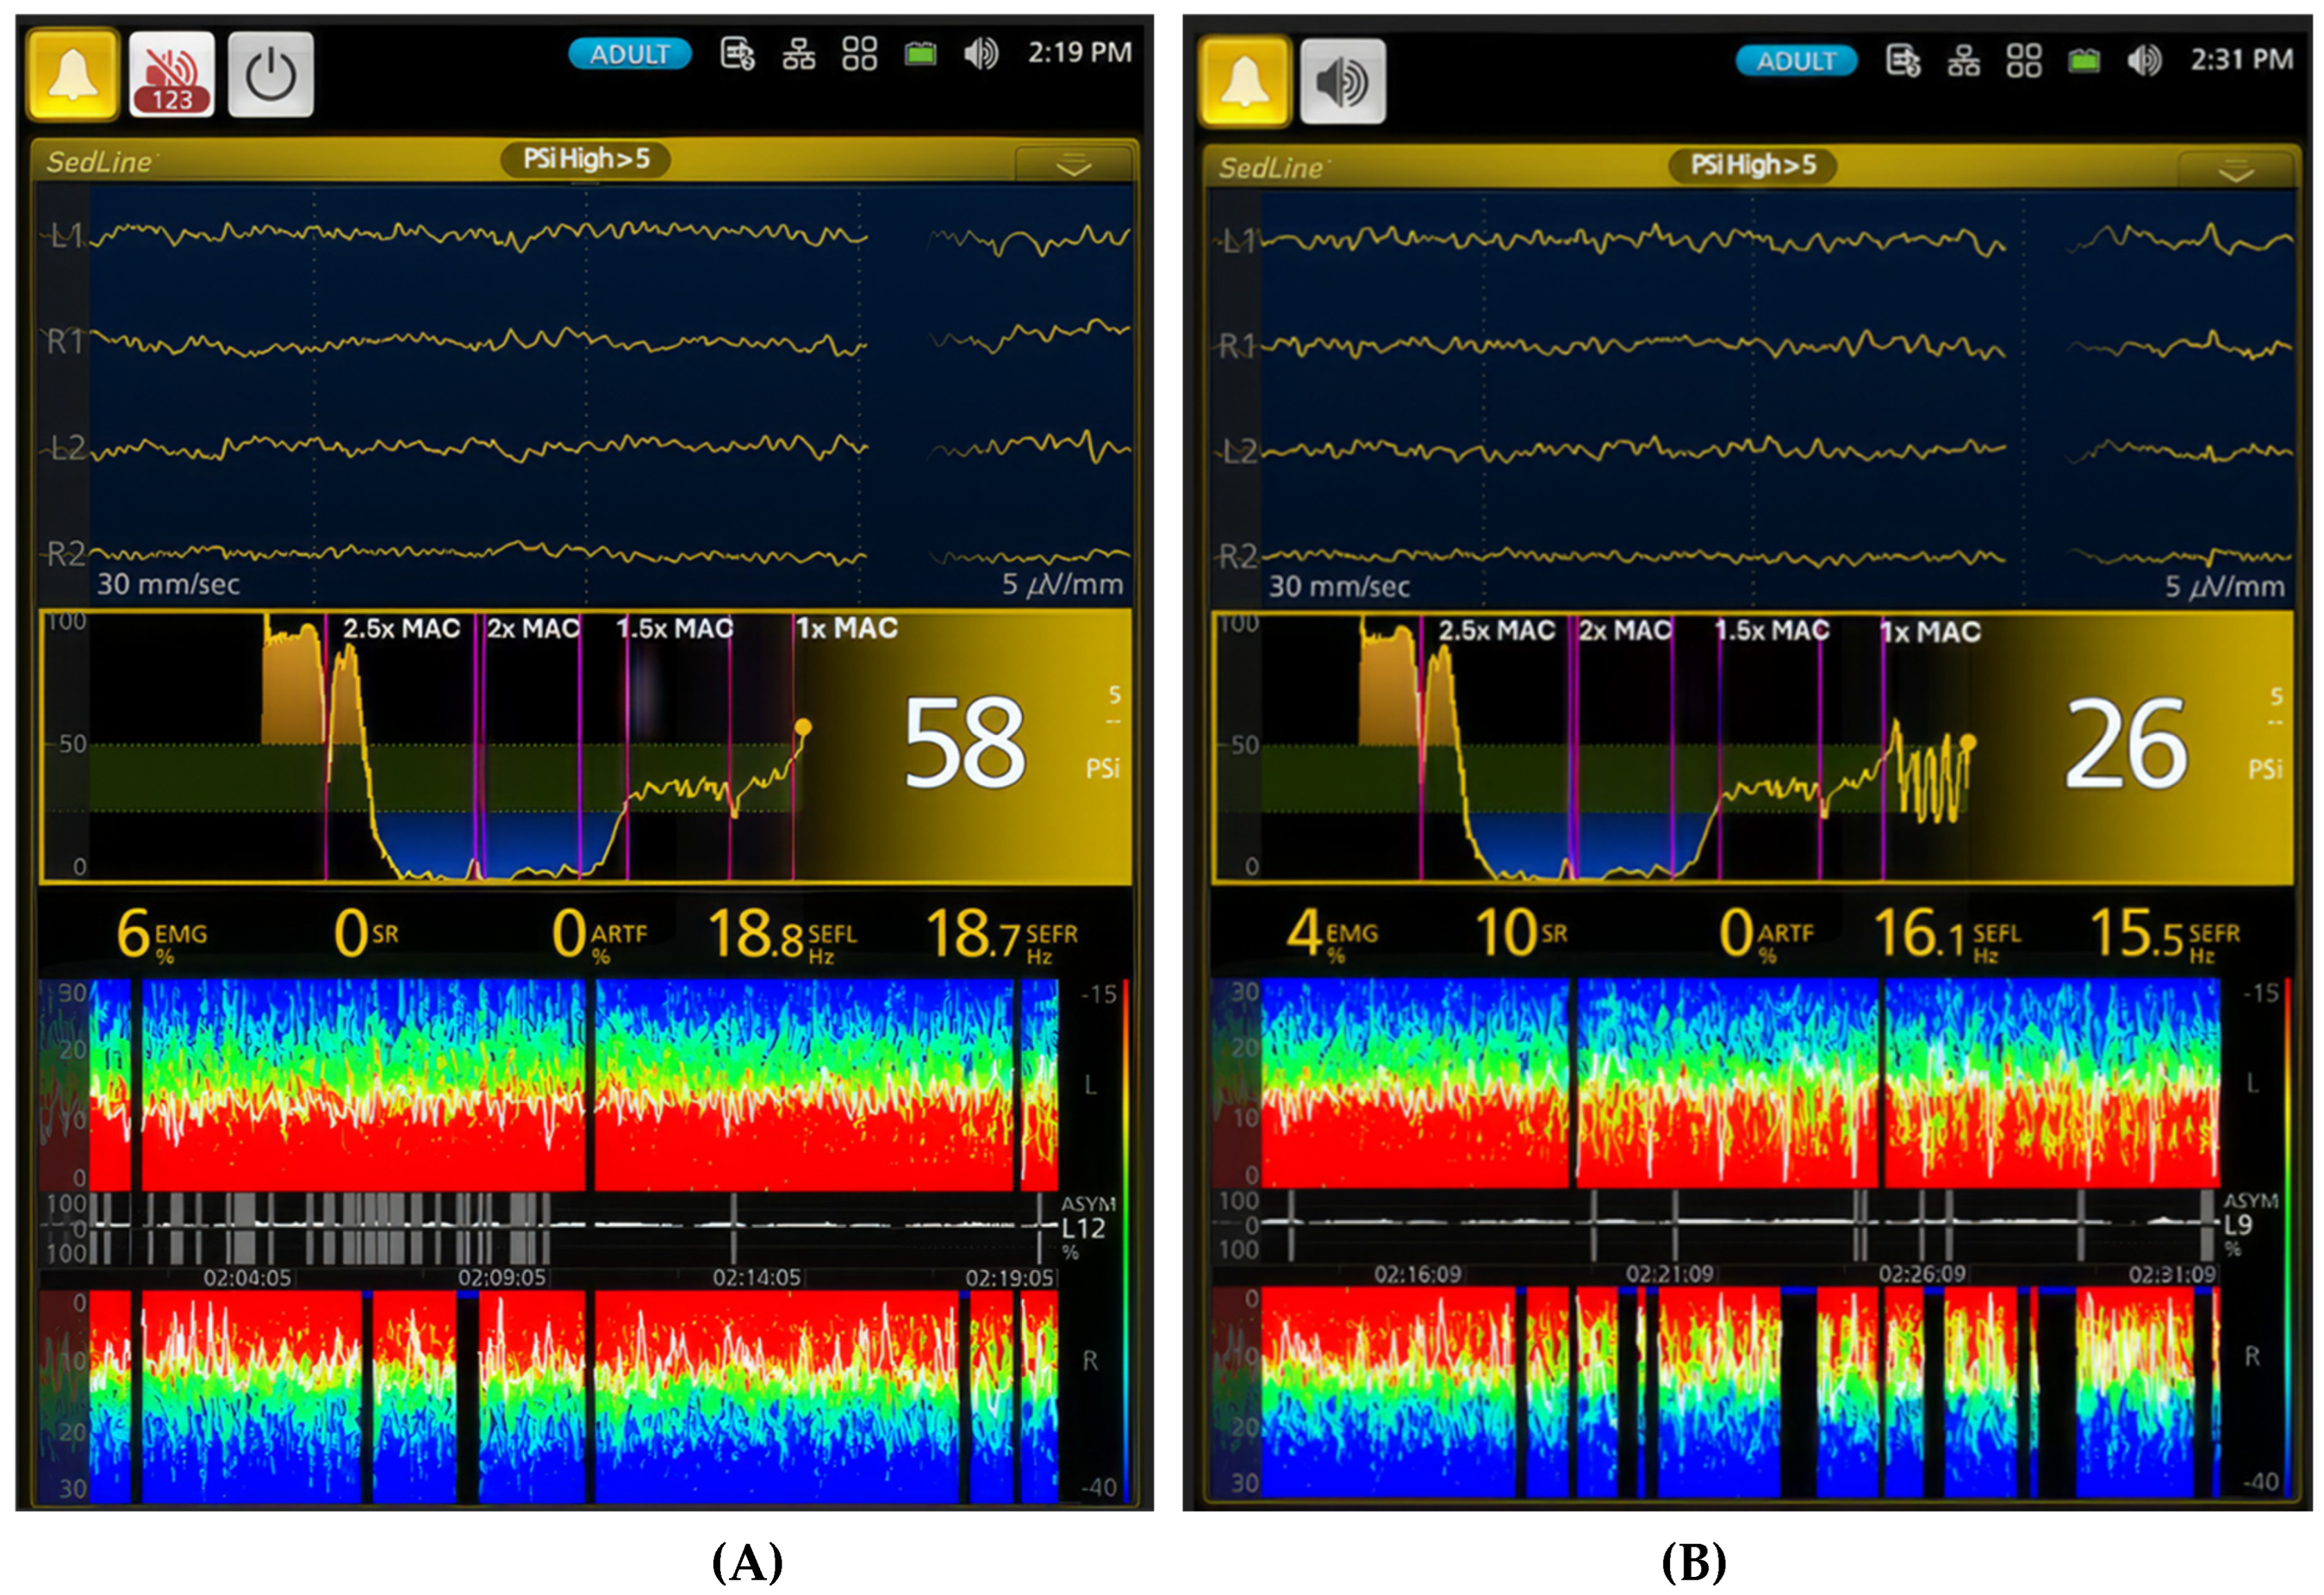Expand the SedLine panel chevron in panel A
Viewport: 2324px width, 1595px height.
[1074, 166]
